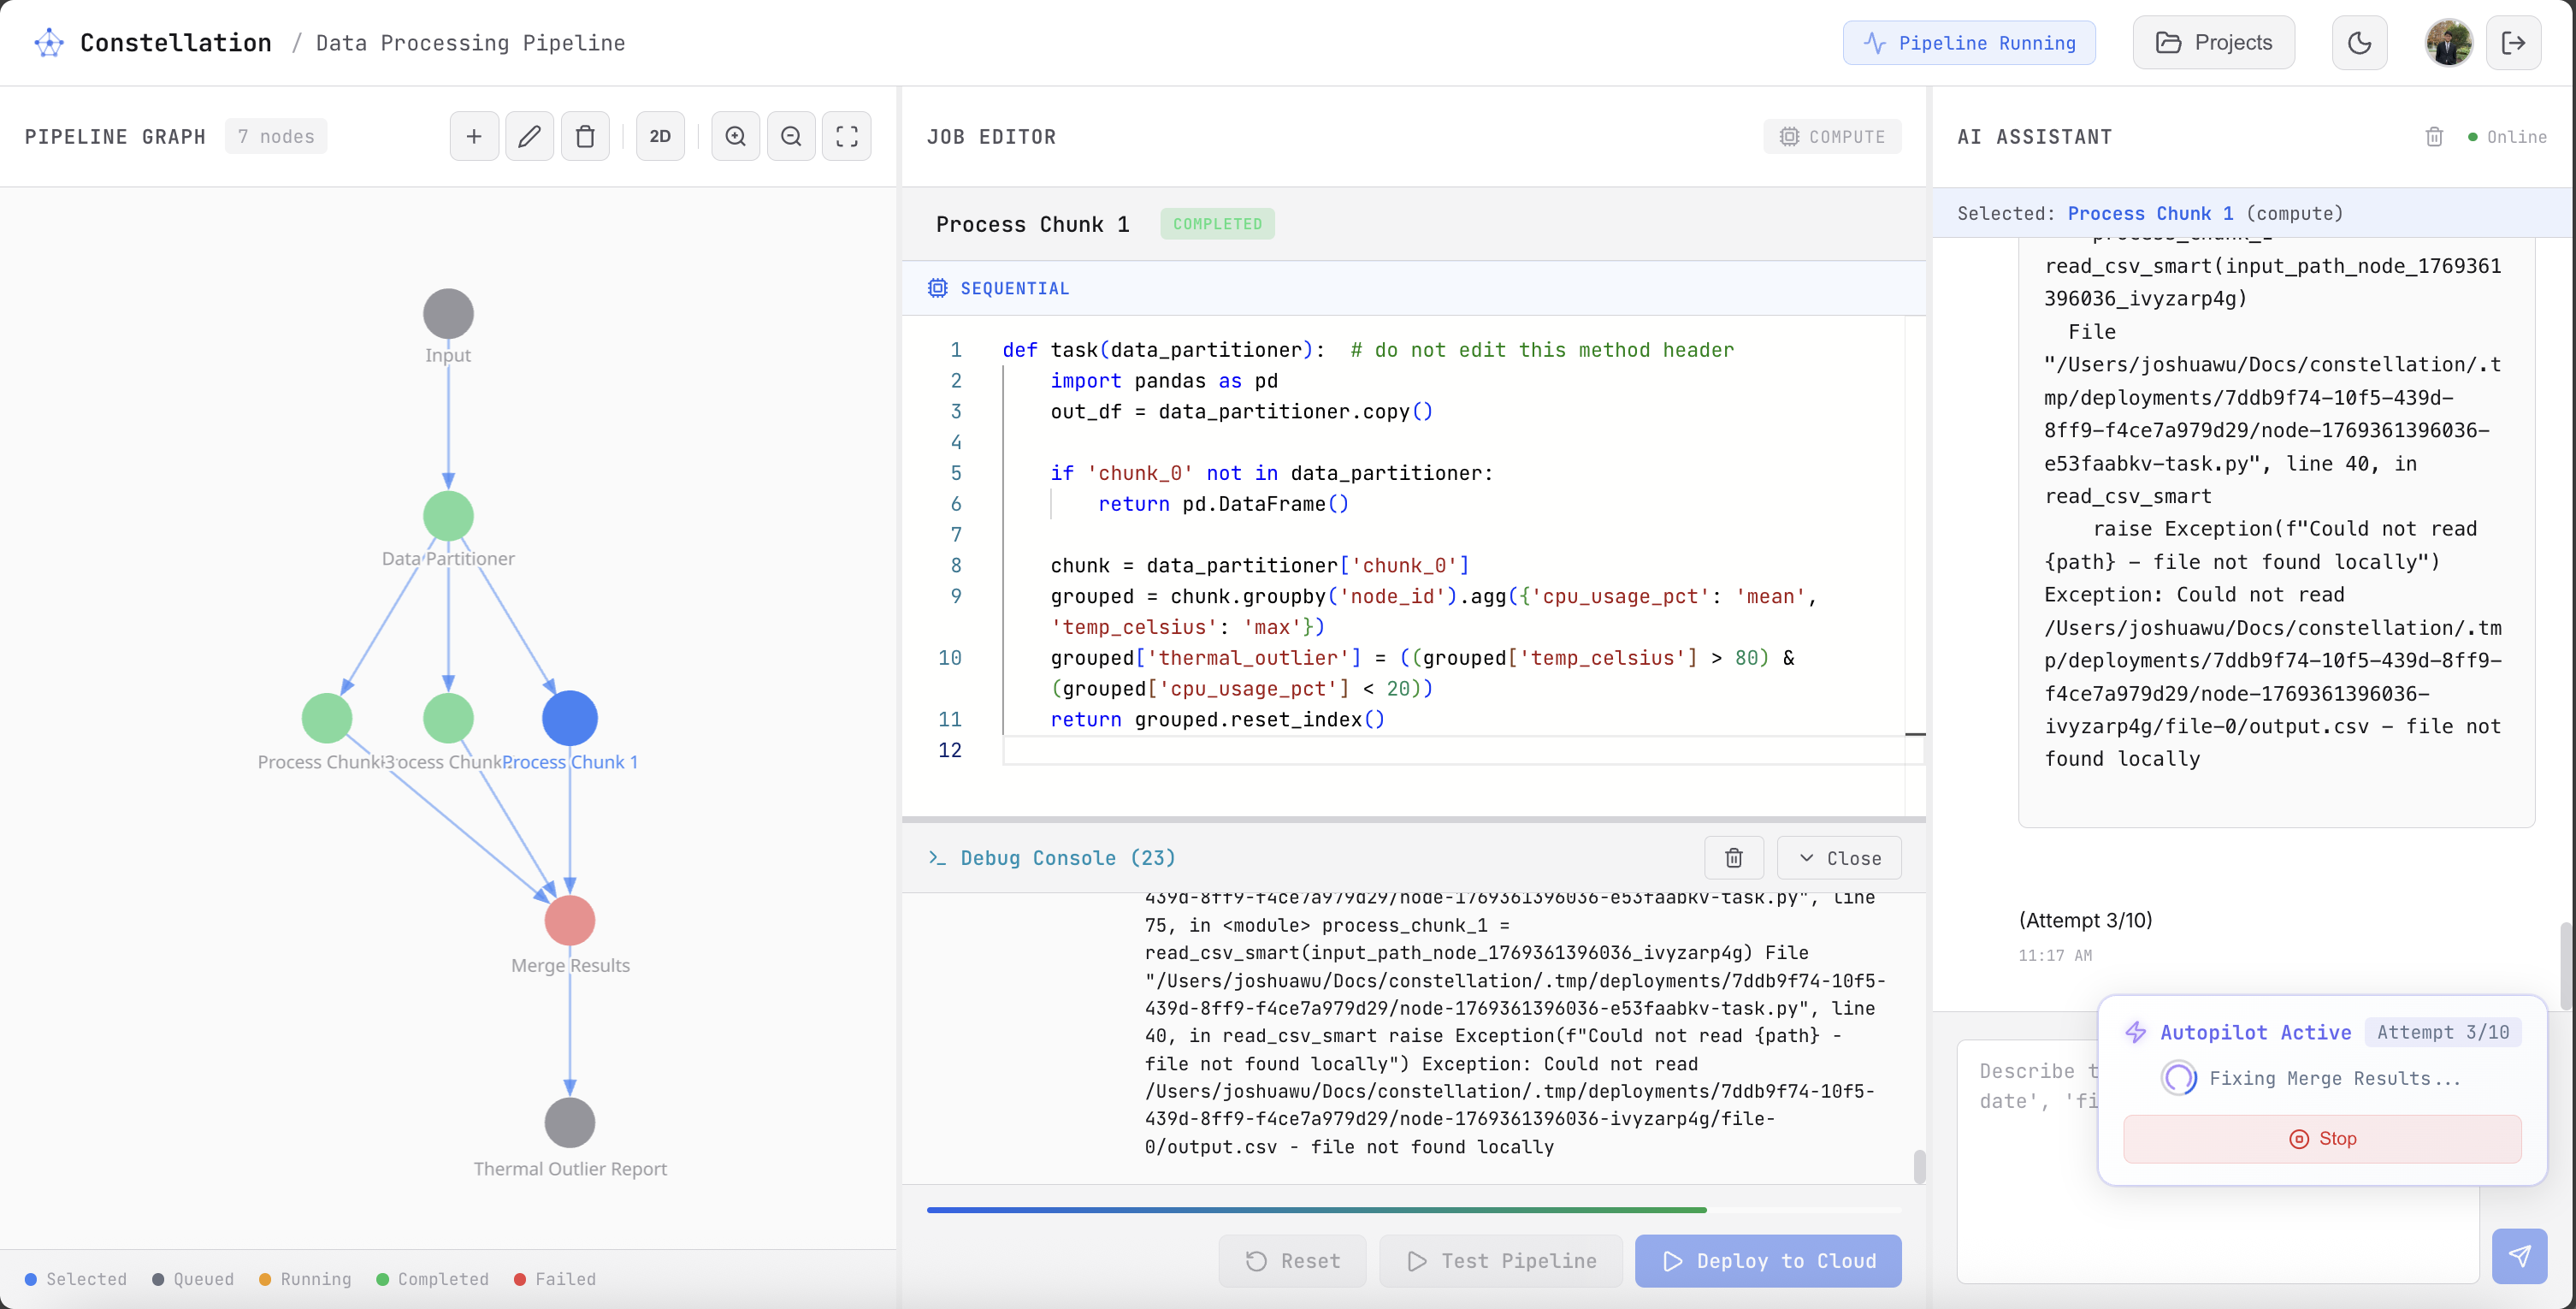
Task: Toggle dark mode with moon icon
Action: (x=2359, y=43)
